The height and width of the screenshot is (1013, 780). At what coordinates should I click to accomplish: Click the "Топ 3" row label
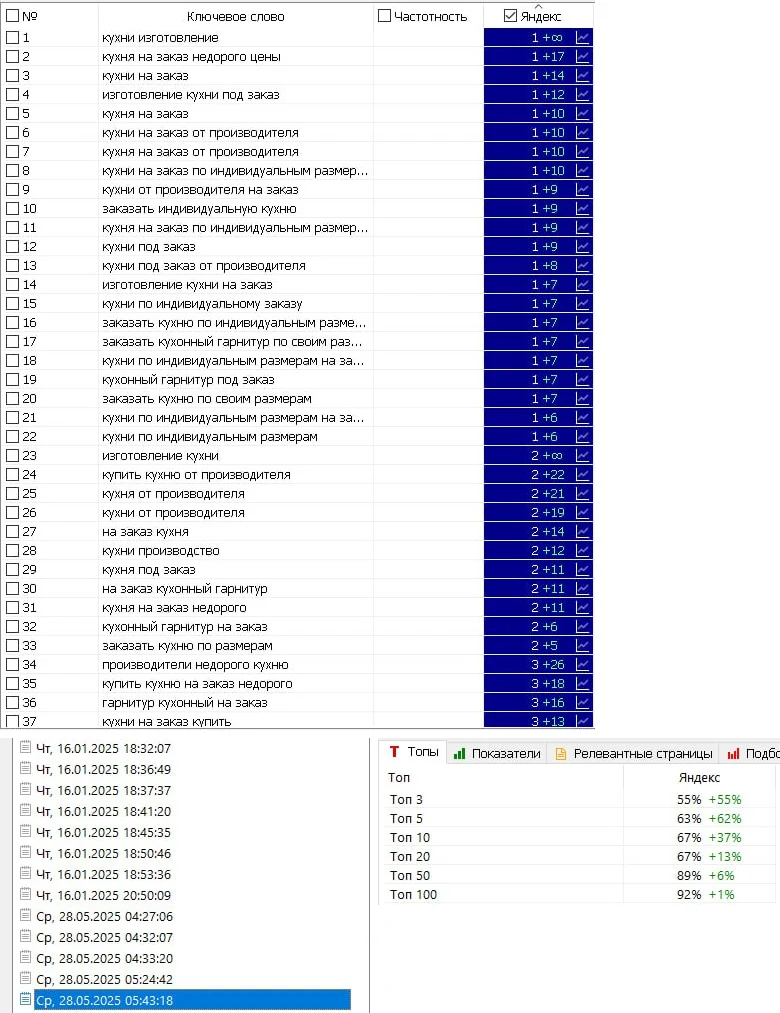click(406, 800)
